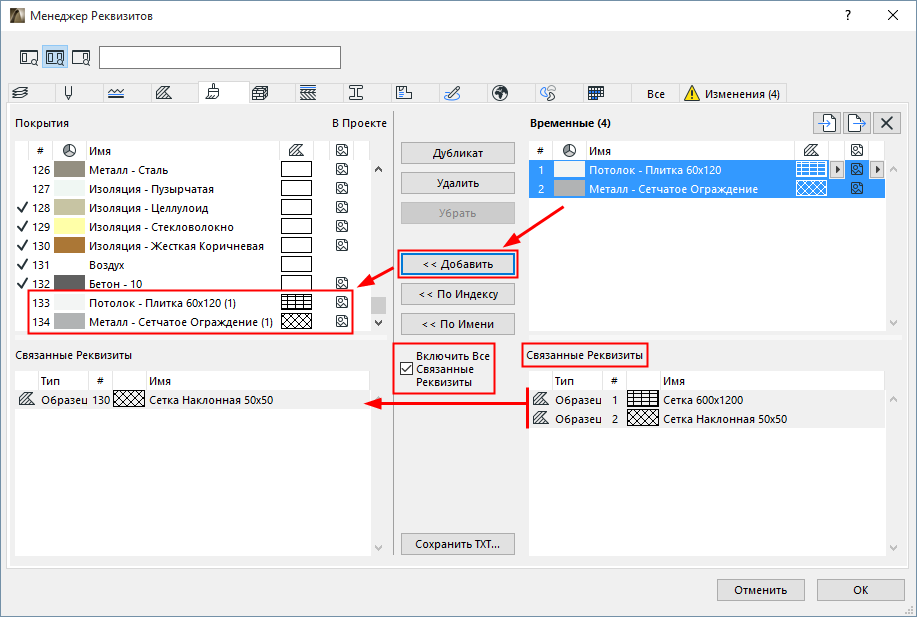Select Потолок - Плитка 60x120 (1) in project list

(x=192, y=303)
